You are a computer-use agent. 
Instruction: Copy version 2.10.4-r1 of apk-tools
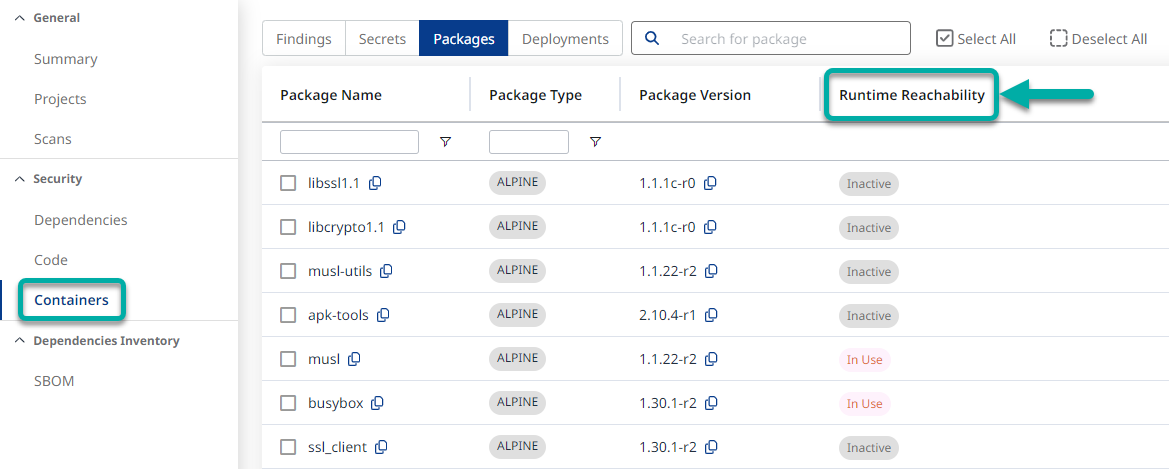point(711,315)
